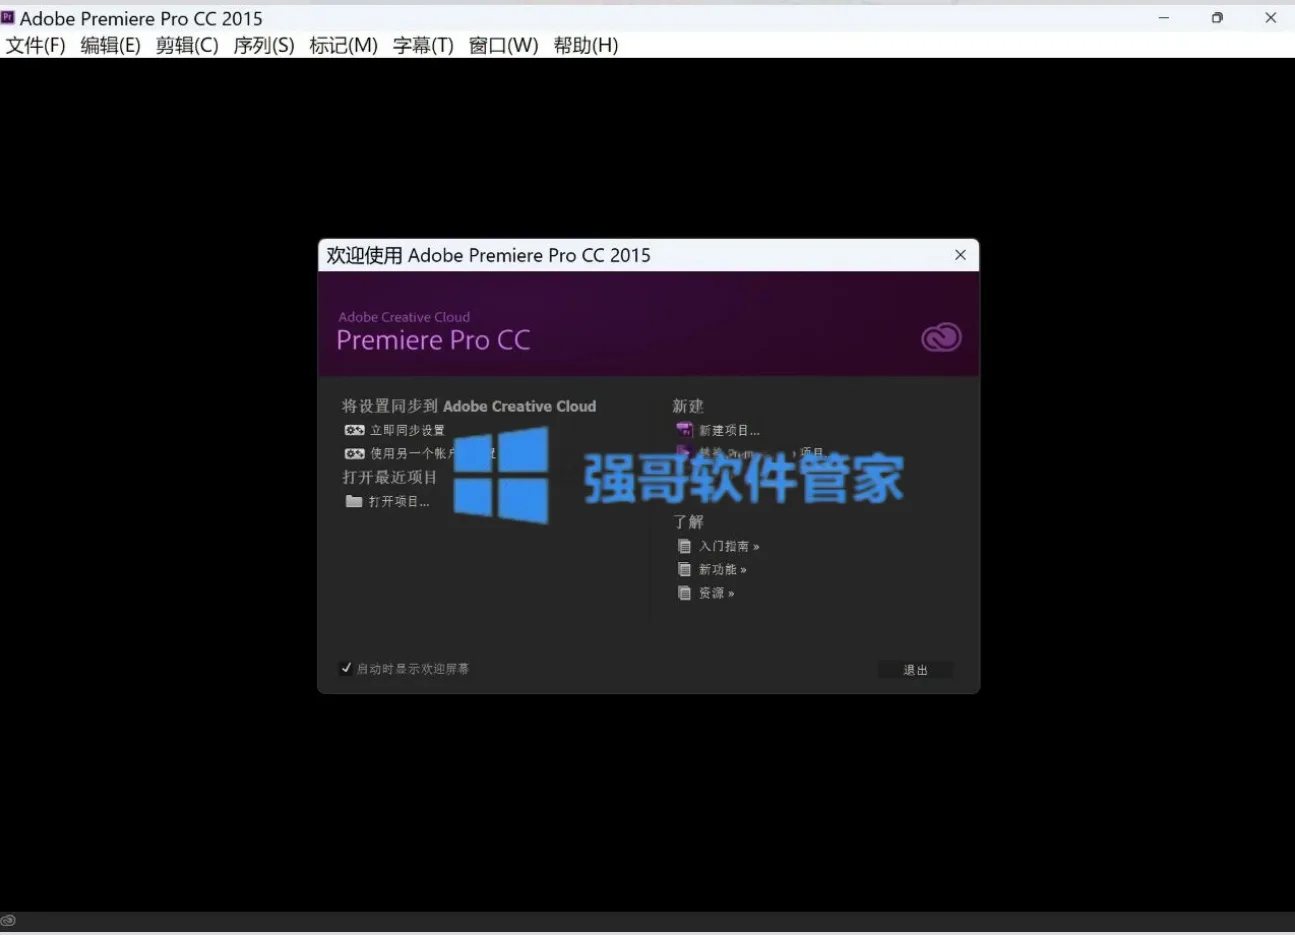The height and width of the screenshot is (935, 1295).
Task: Open the 标记(M) menu
Action: (343, 45)
